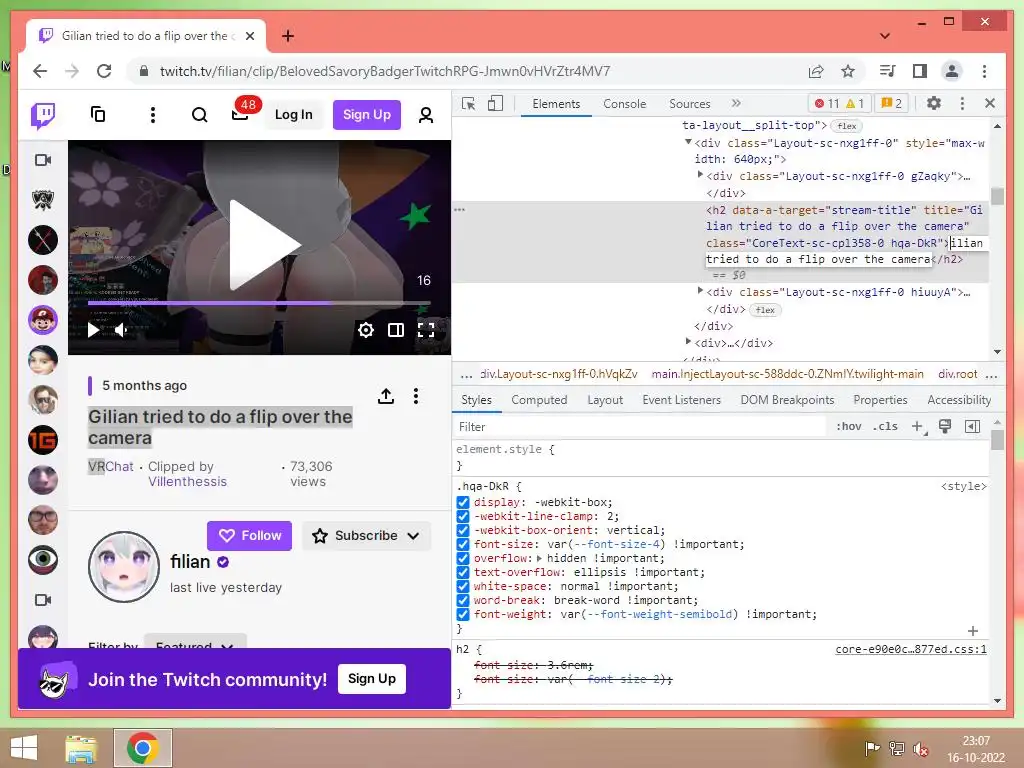Click the errors and warnings counter
The width and height of the screenshot is (1024, 768).
click(839, 103)
